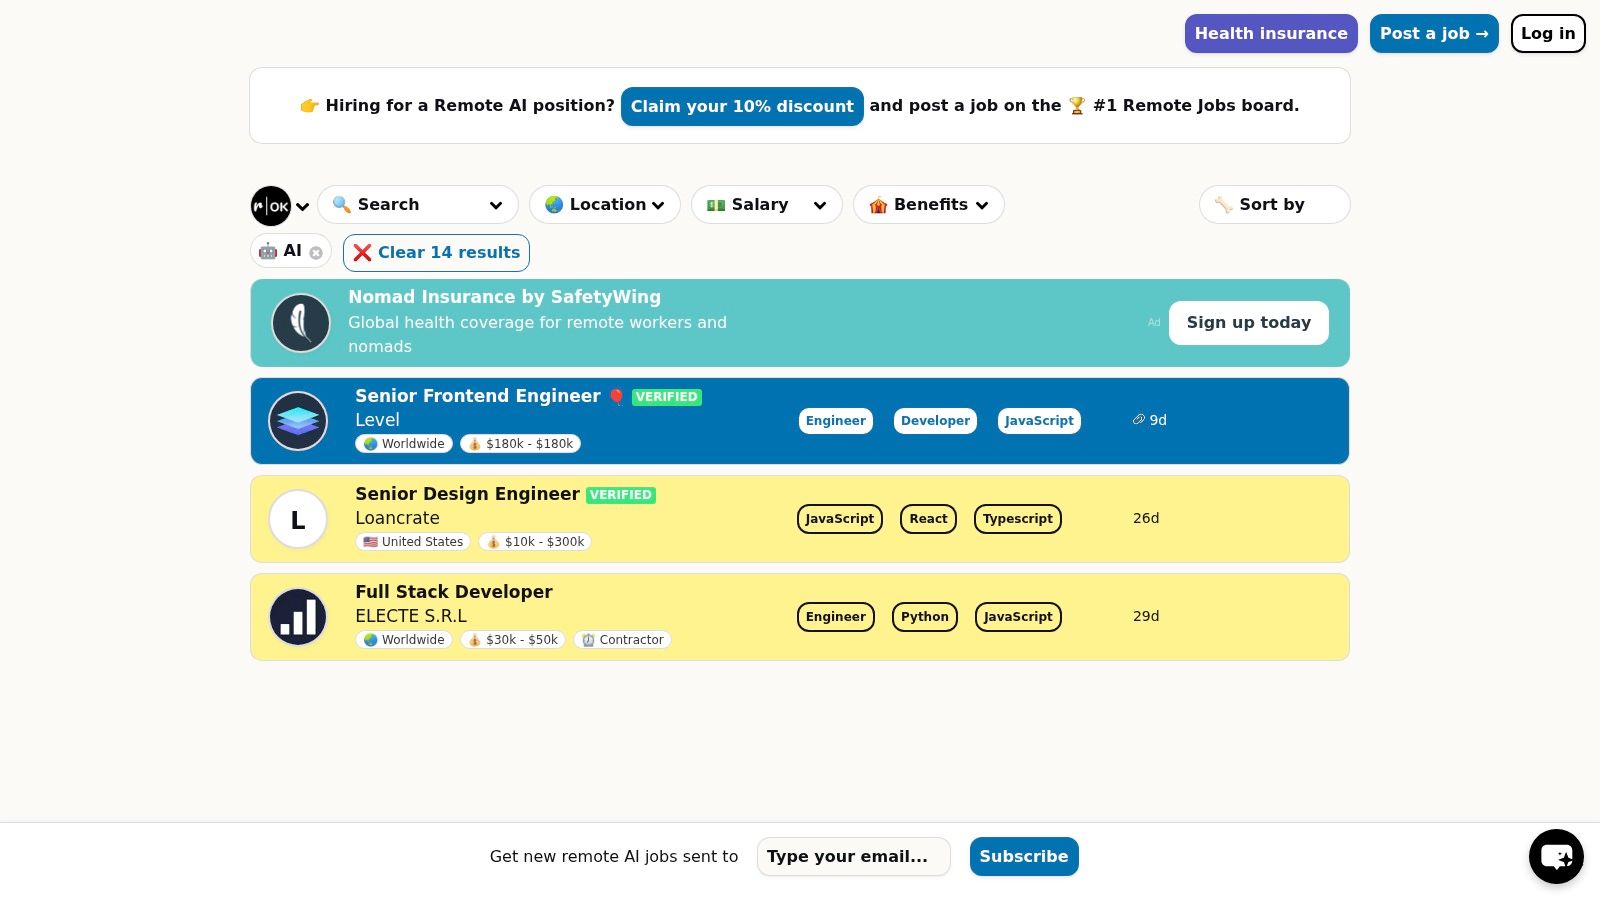The width and height of the screenshot is (1600, 900).
Task: Click the JavaScript tag on Senior Frontend Engineer
Action: [1039, 421]
